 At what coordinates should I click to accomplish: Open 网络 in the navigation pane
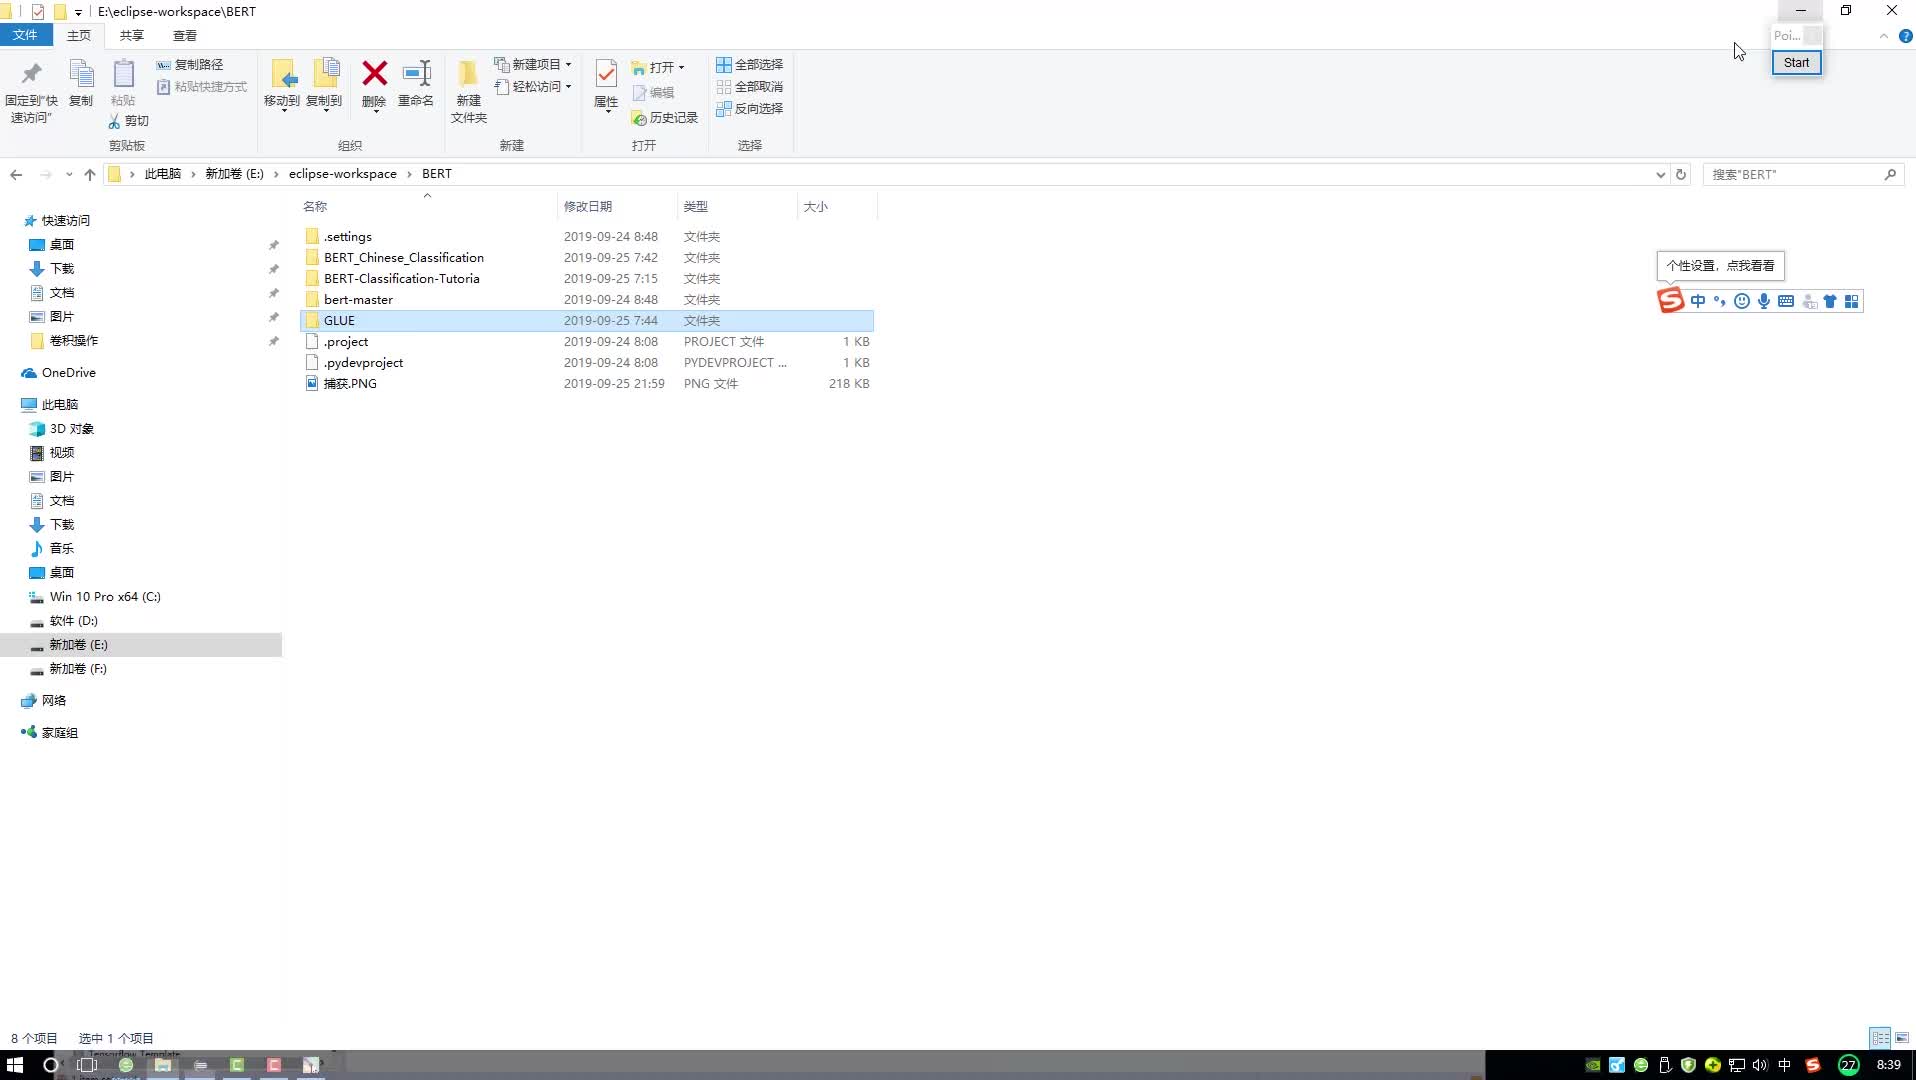[53, 701]
